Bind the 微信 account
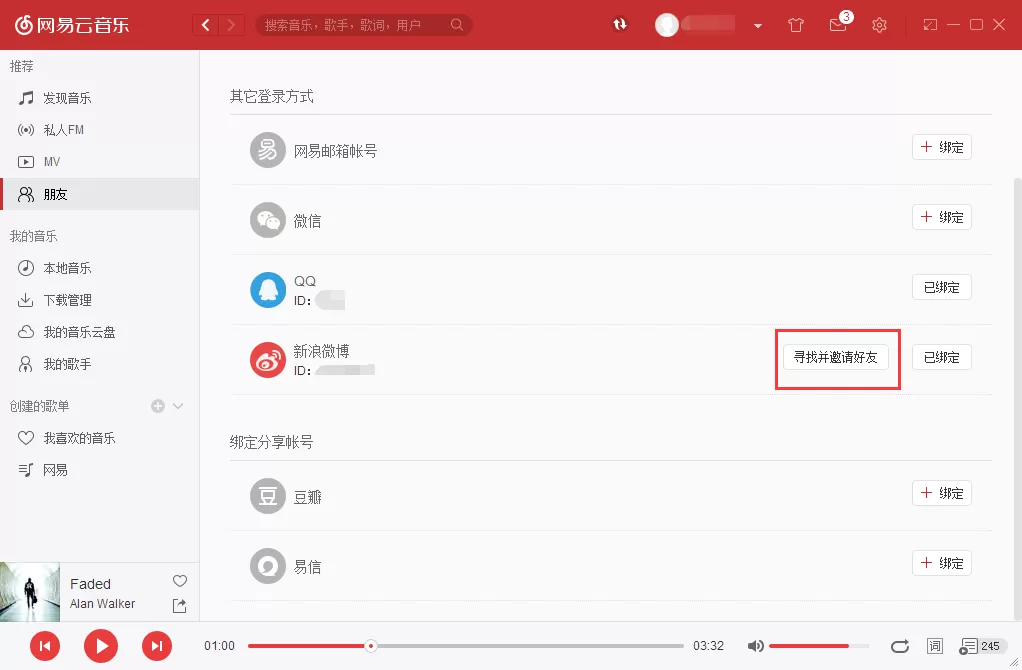This screenshot has width=1022, height=670. pos(941,217)
